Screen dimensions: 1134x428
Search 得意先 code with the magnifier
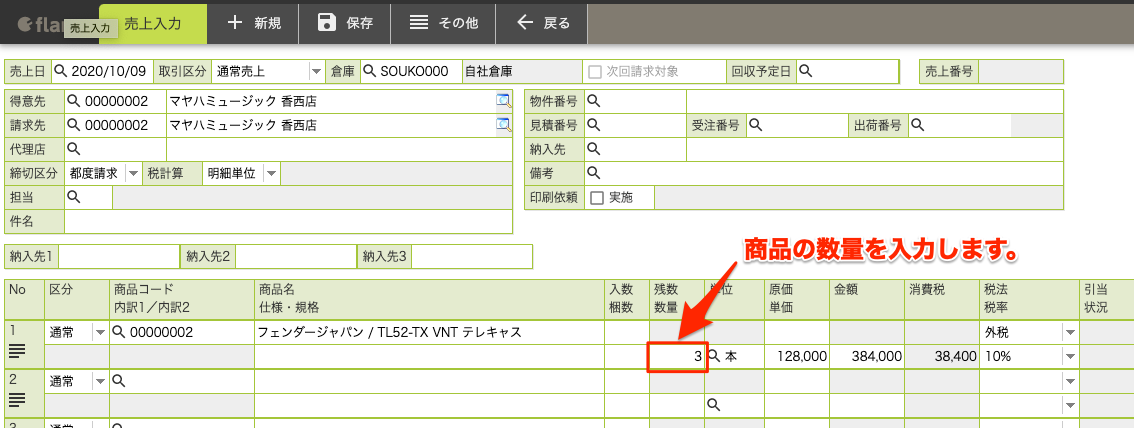[x=74, y=101]
